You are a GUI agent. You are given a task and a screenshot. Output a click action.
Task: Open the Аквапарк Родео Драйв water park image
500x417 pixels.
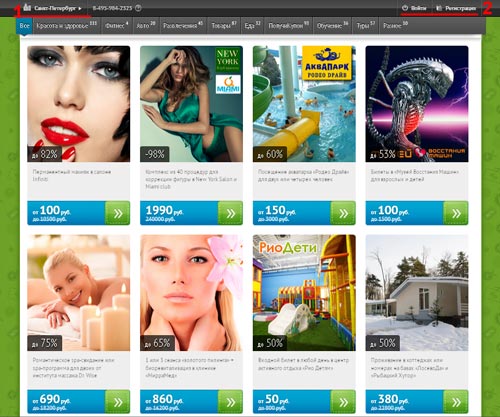(304, 104)
